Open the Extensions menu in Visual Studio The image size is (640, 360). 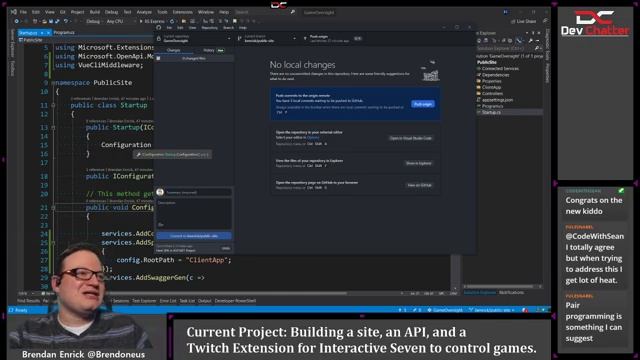click(182, 12)
